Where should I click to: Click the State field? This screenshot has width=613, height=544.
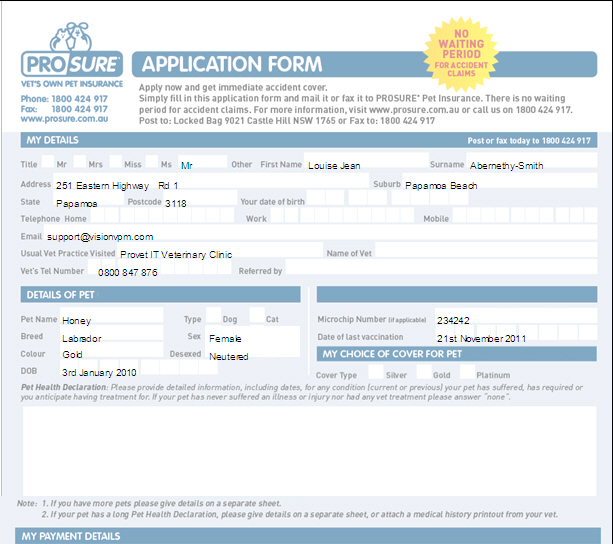tap(88, 199)
